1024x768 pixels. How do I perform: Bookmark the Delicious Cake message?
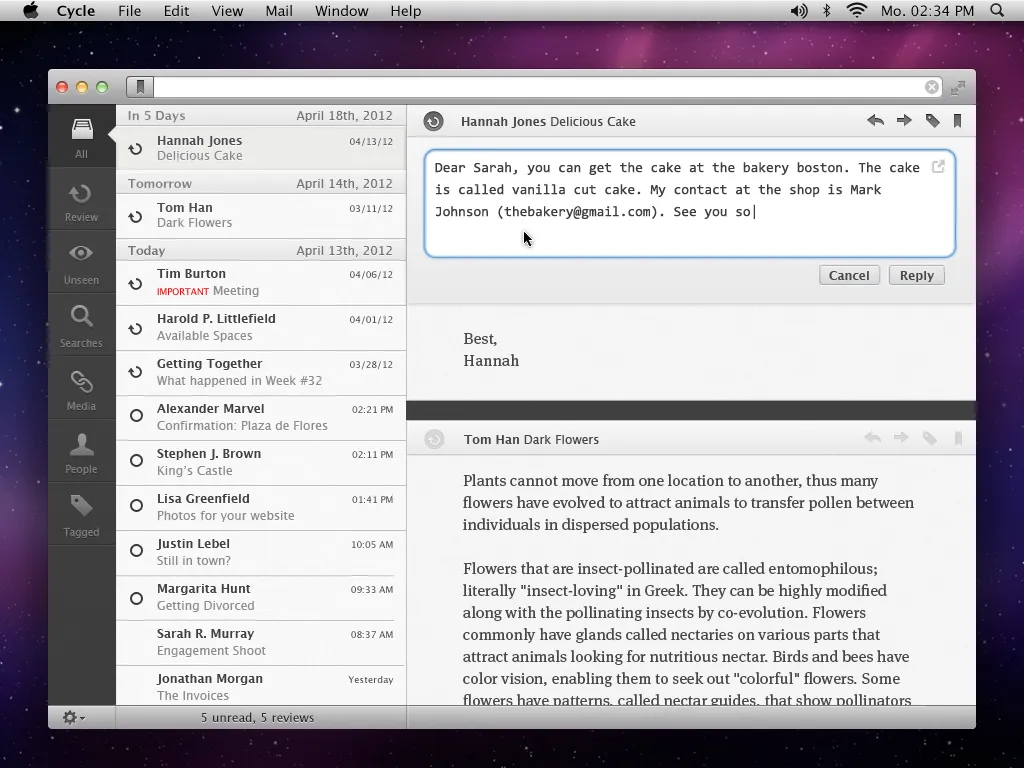[x=957, y=121]
